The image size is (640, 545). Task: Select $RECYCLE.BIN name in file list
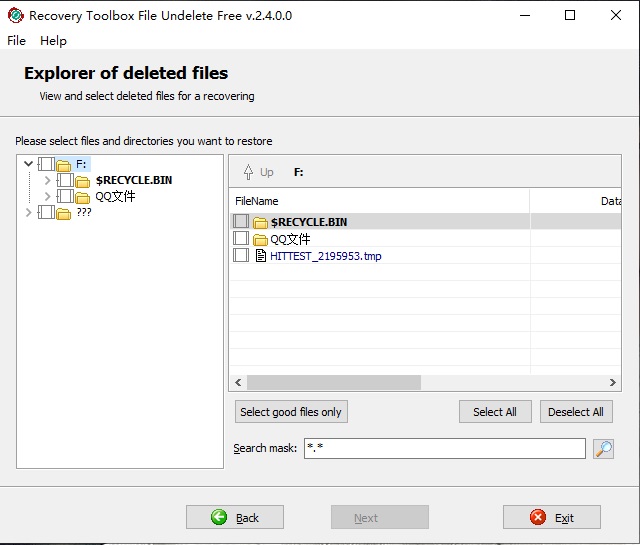click(x=309, y=222)
